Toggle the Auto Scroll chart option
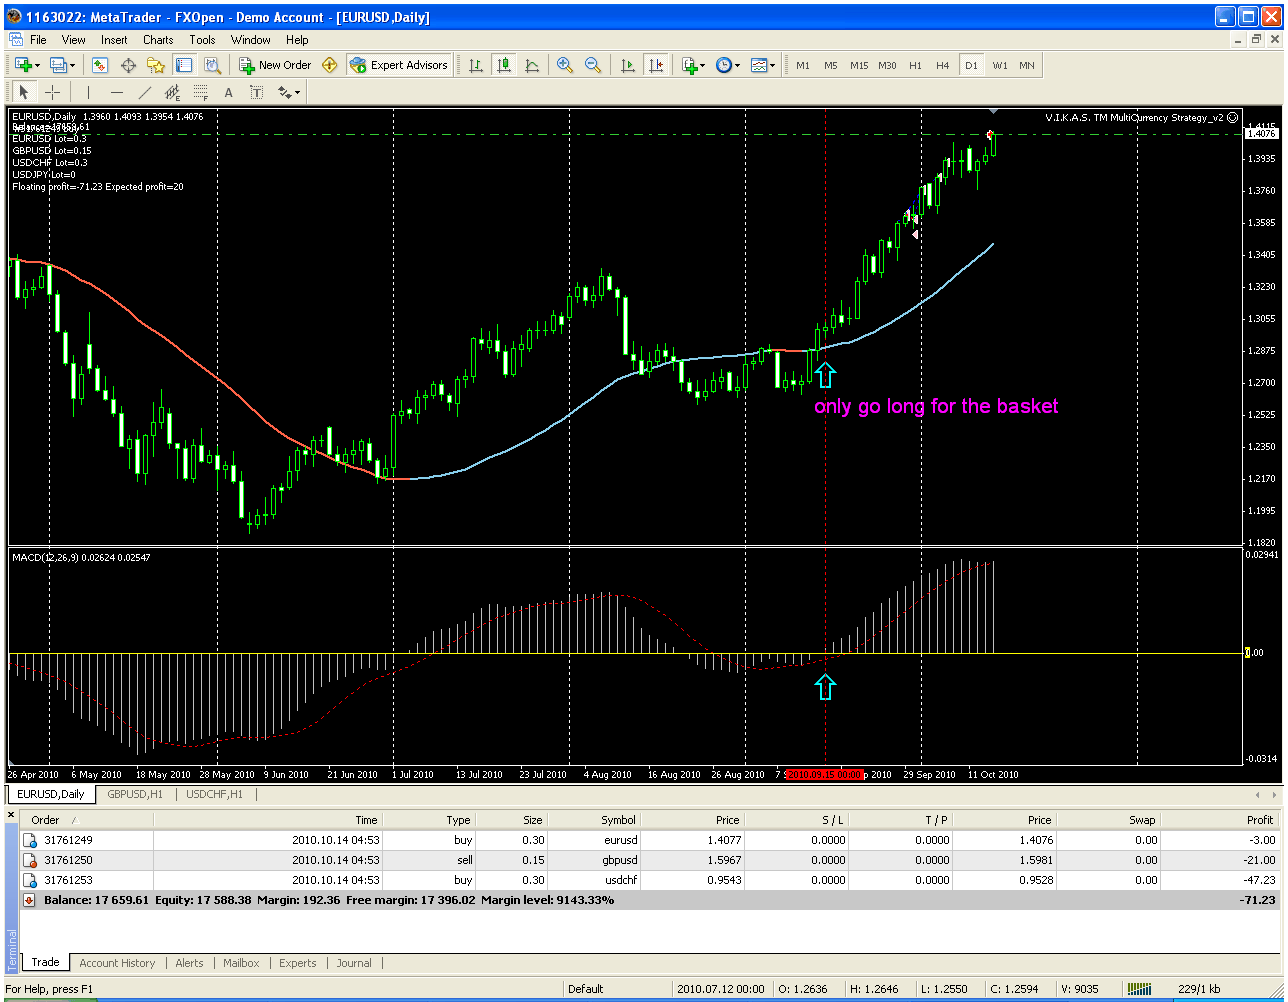The height and width of the screenshot is (1002, 1288). point(628,65)
